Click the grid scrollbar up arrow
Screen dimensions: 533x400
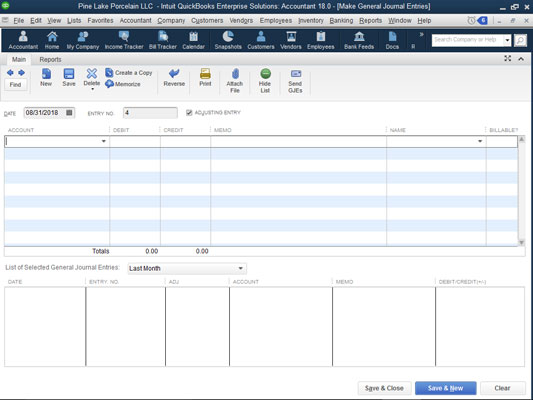pyautogui.click(x=521, y=139)
